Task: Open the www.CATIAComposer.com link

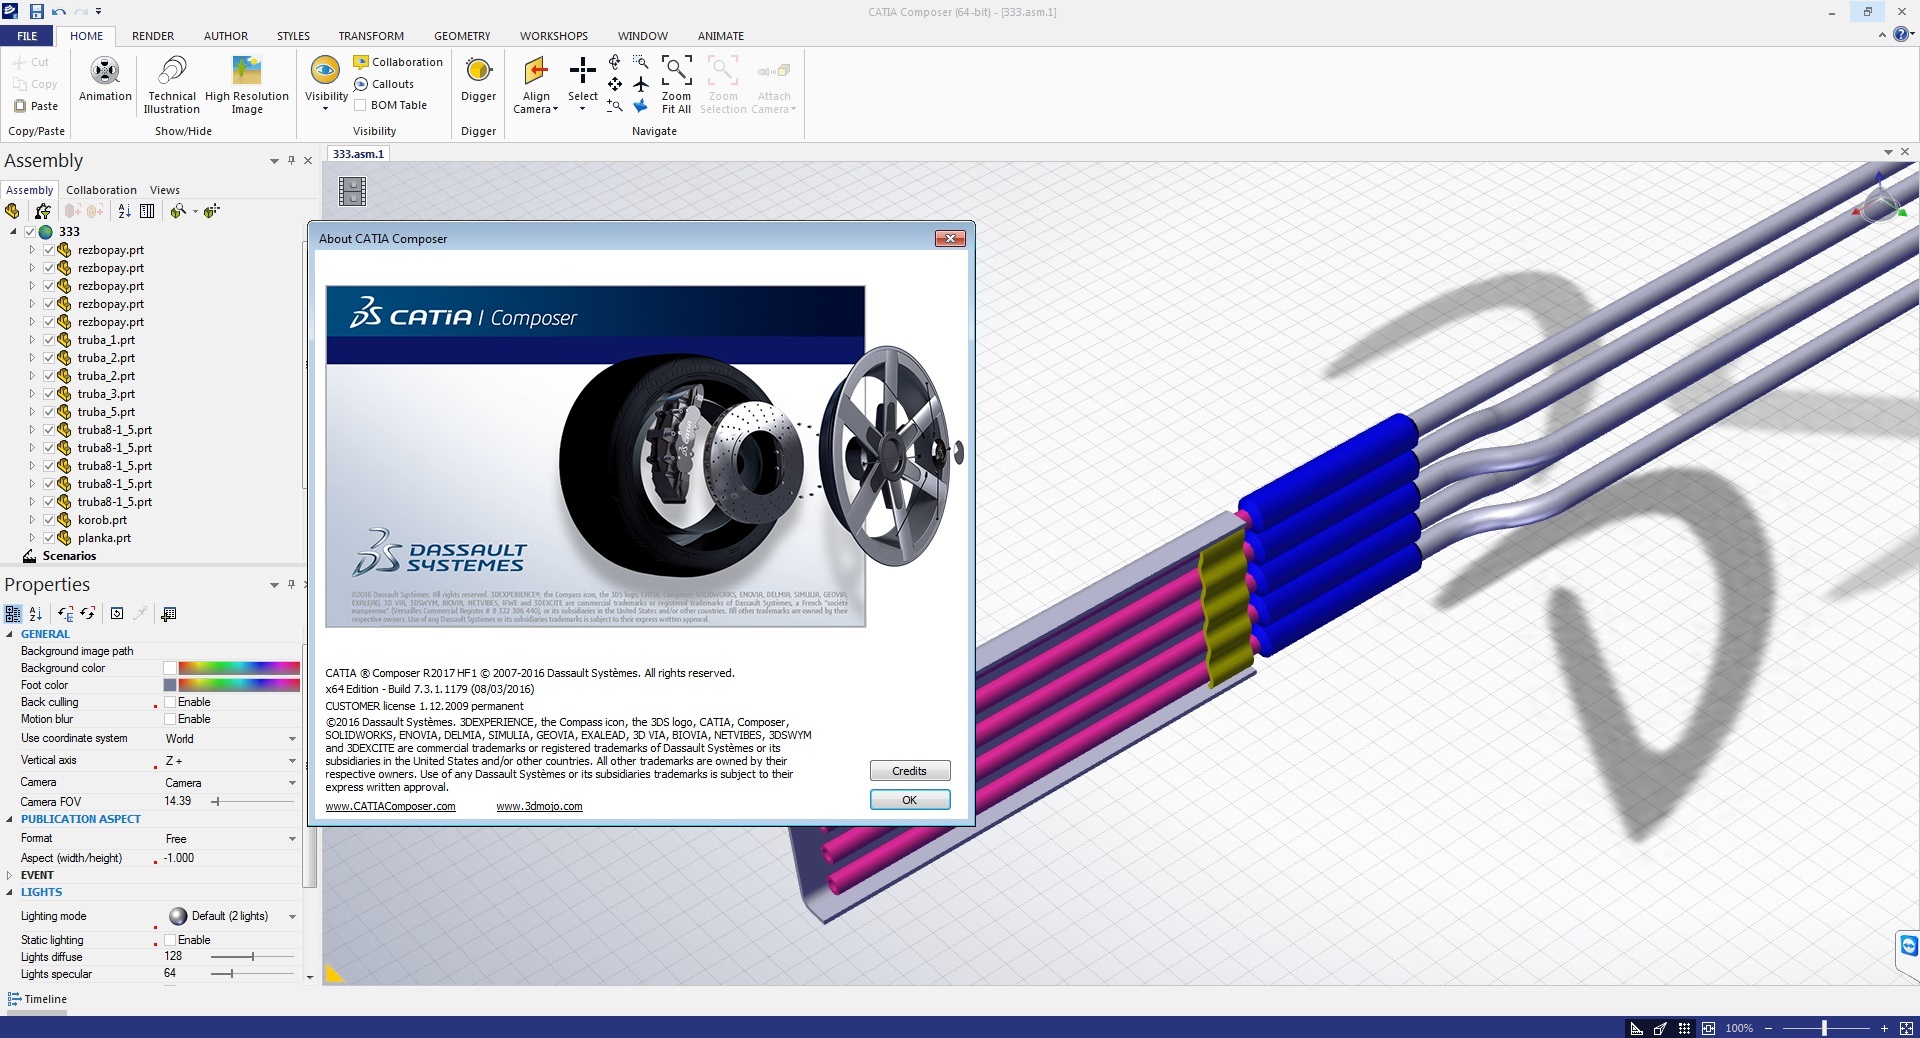Action: (x=390, y=806)
